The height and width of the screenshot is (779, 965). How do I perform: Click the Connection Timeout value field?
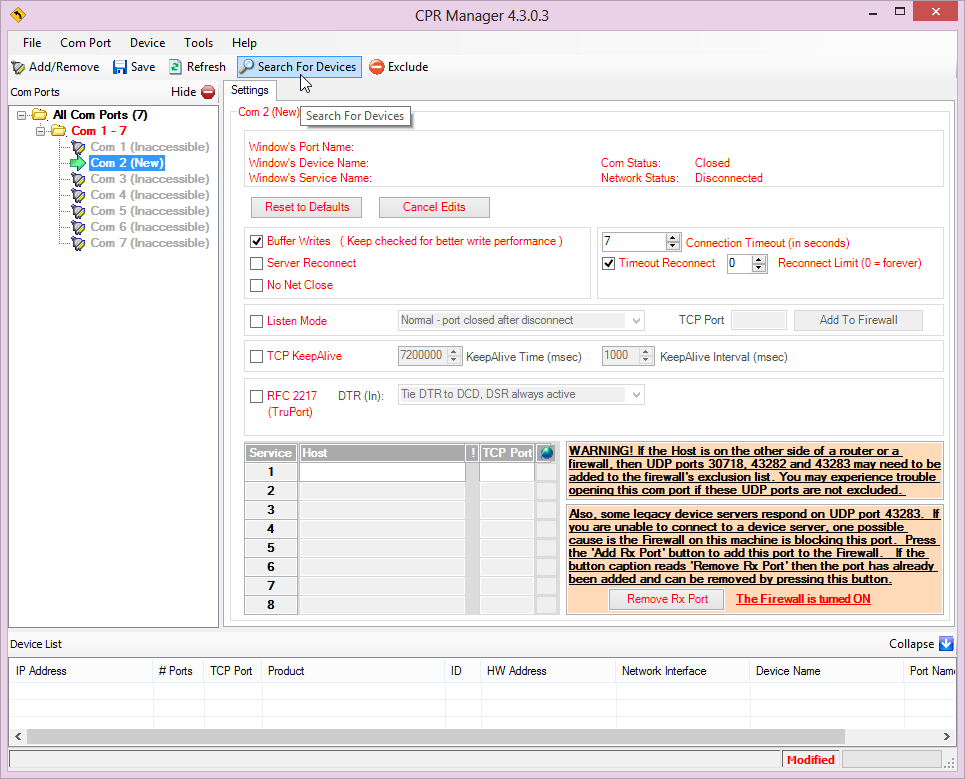point(634,242)
